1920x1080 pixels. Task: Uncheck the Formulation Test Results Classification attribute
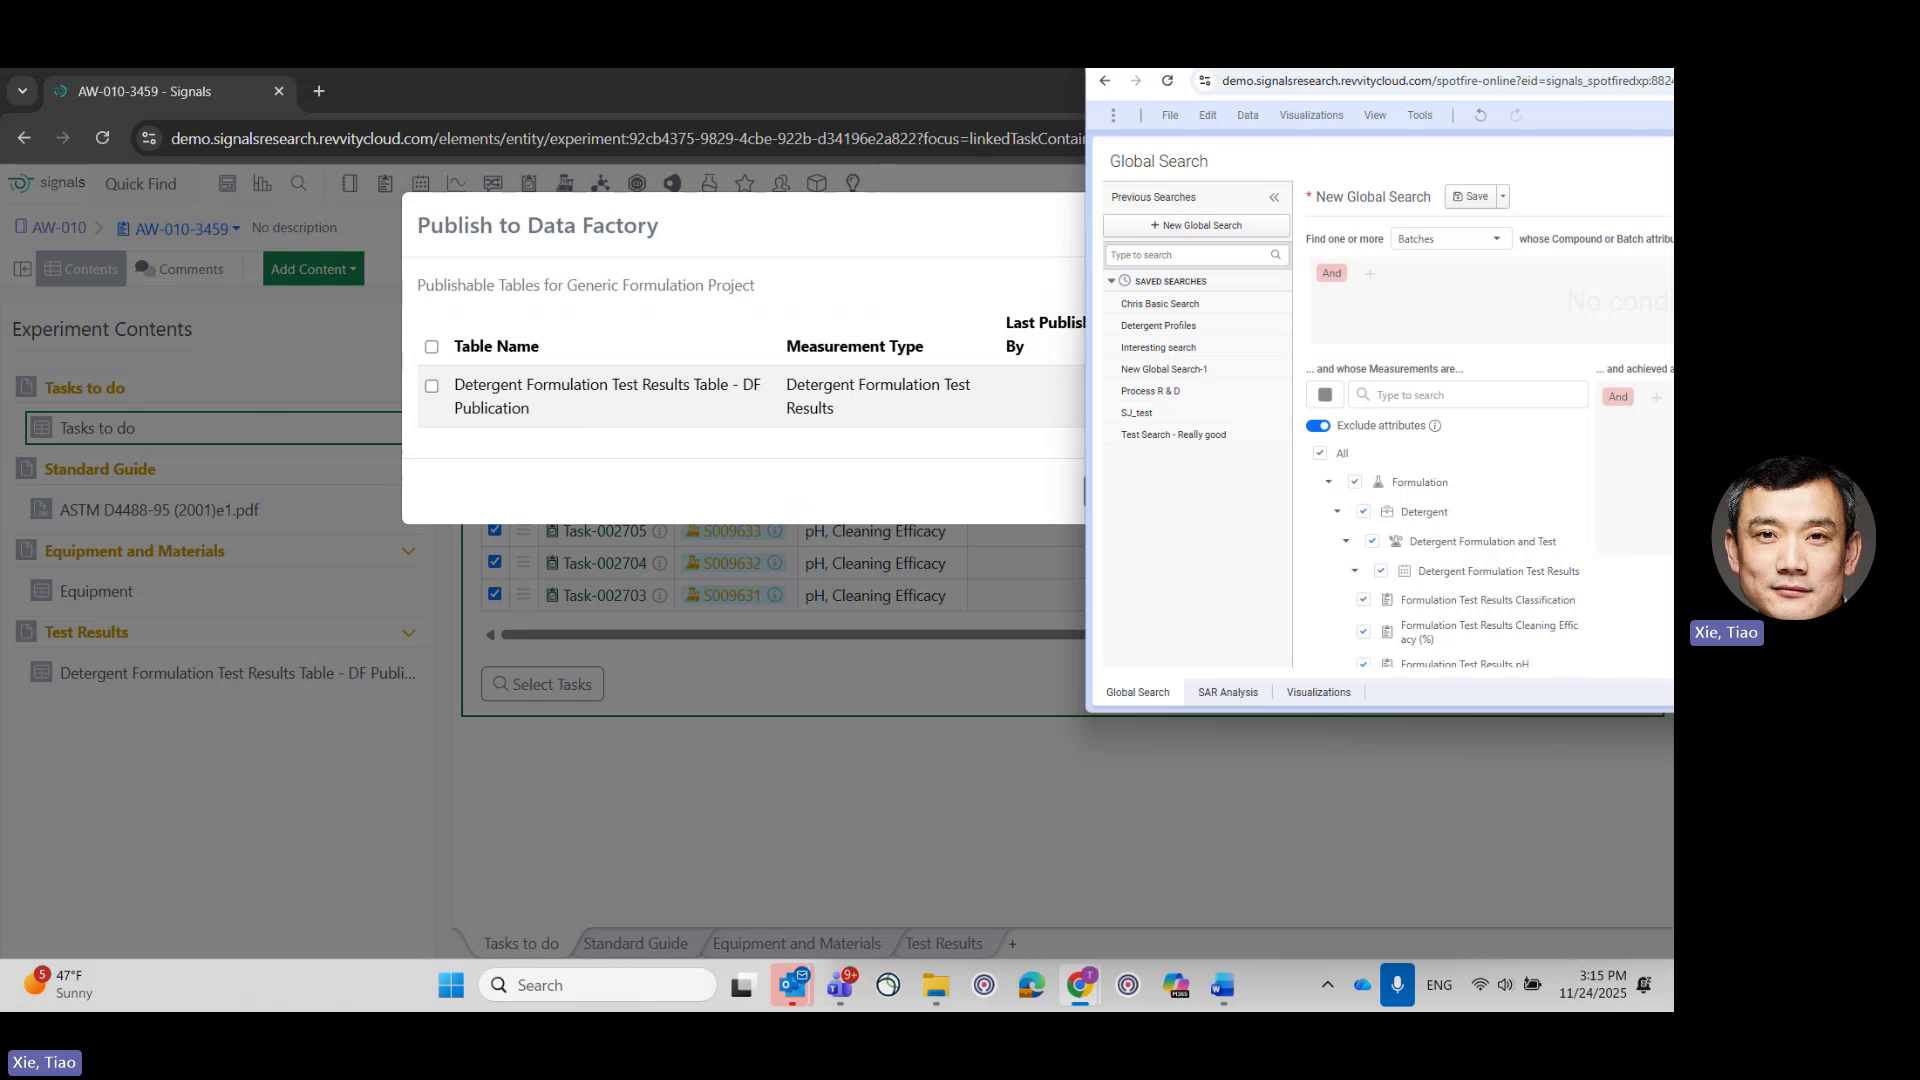click(x=1364, y=599)
